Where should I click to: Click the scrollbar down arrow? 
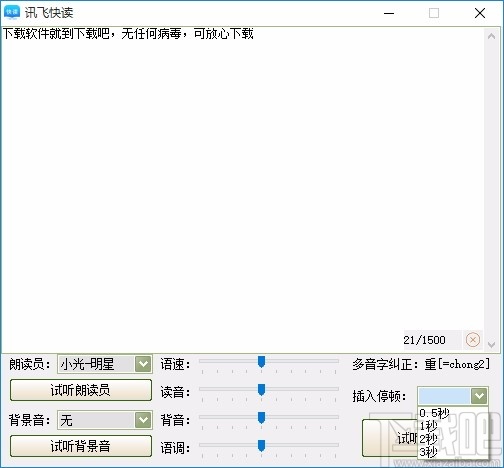(x=491, y=344)
